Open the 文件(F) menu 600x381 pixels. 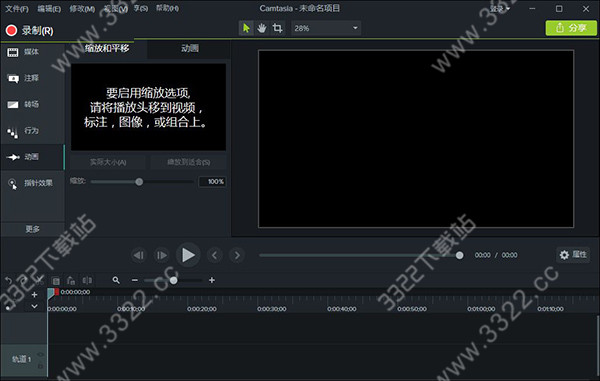point(16,8)
